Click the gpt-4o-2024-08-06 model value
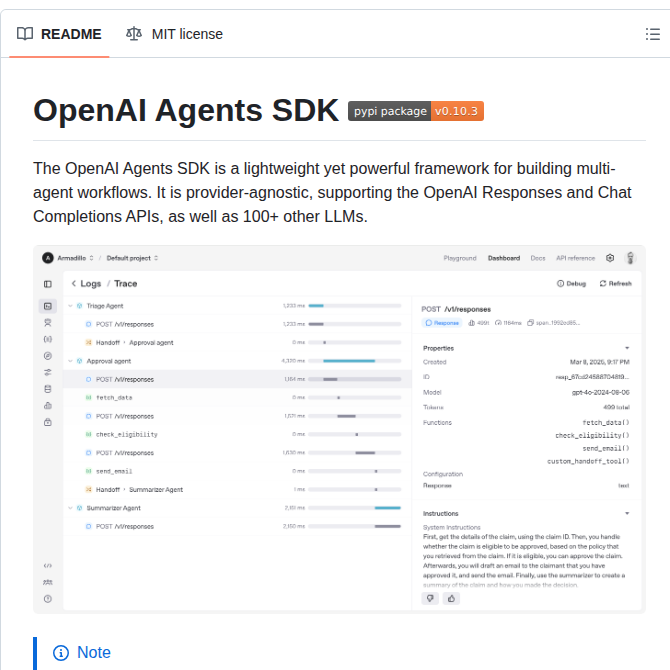670x670 pixels. click(x=600, y=392)
